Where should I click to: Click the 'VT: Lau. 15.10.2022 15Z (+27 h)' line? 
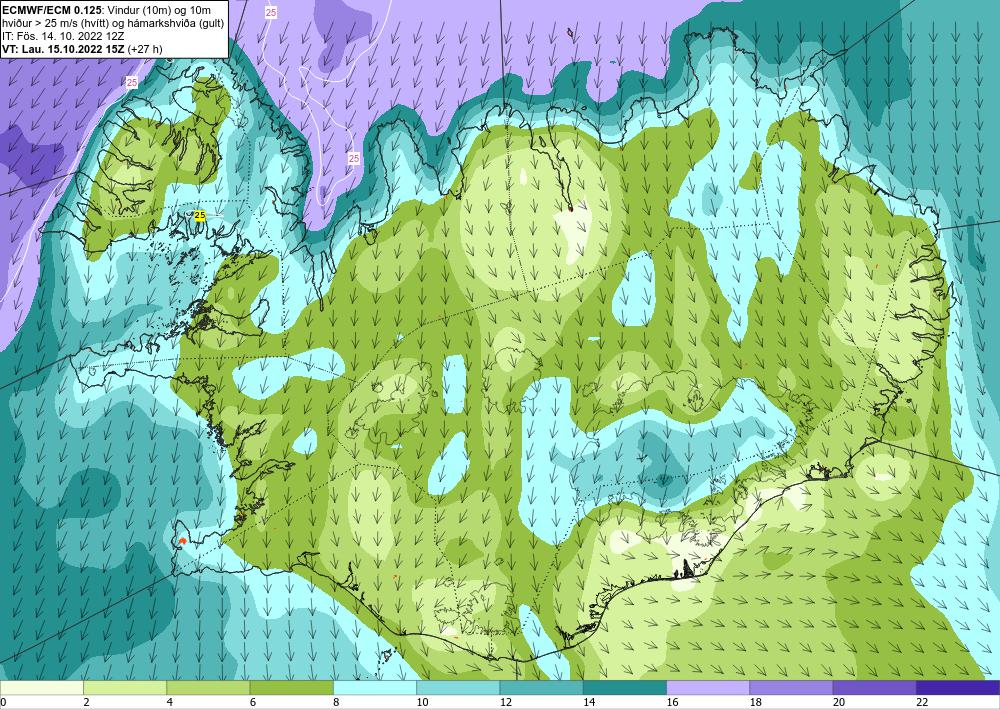pyautogui.click(x=82, y=49)
